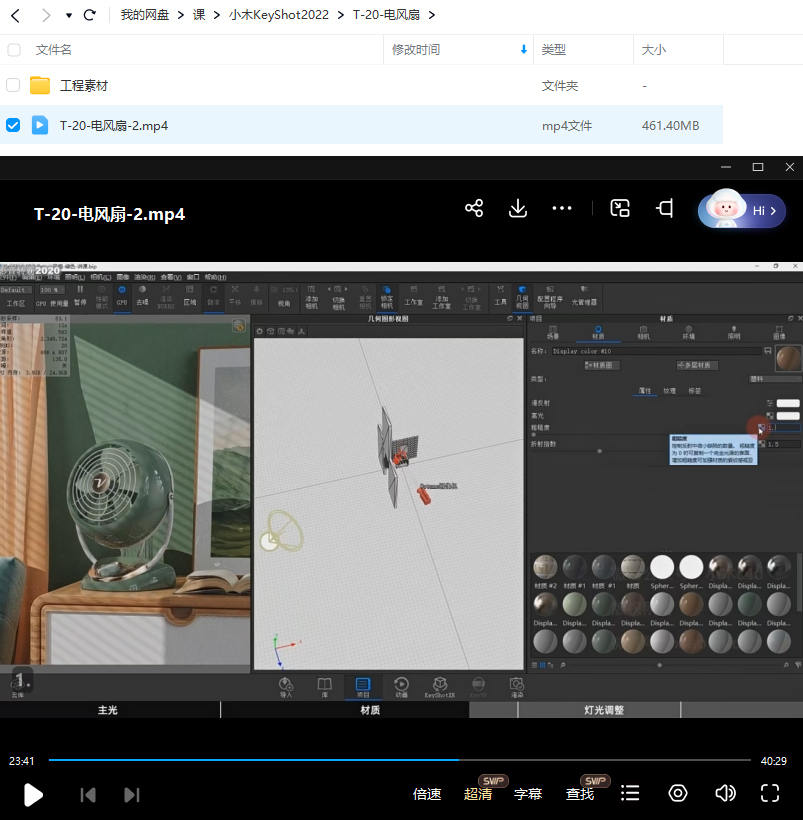The image size is (803, 820).
Task: Check the 工程素材 folder checkbox
Action: coord(13,86)
